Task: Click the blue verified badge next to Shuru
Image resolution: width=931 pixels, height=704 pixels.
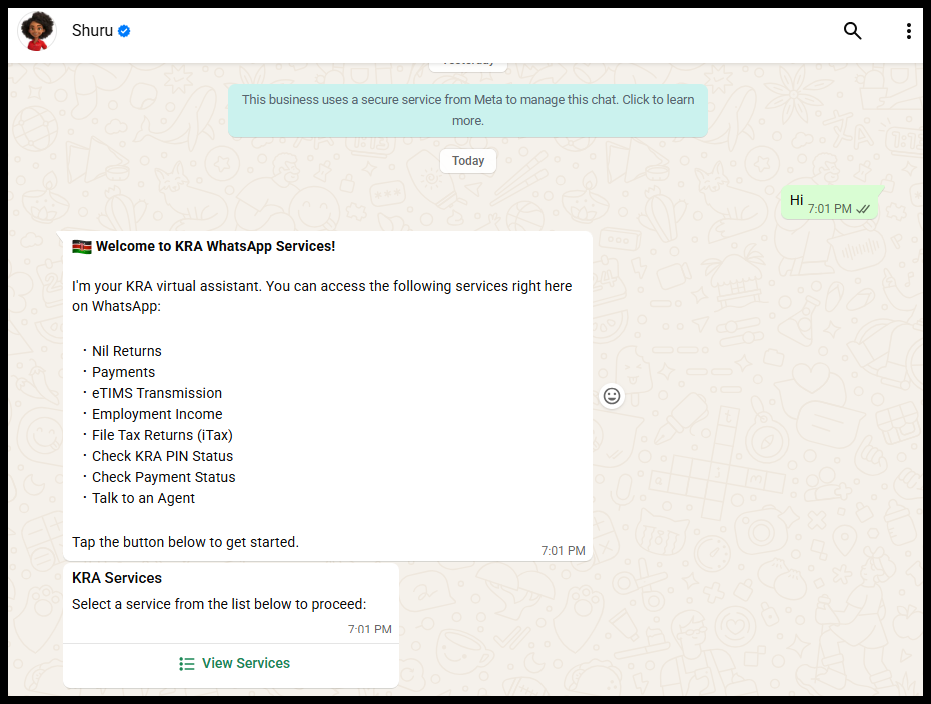Action: [124, 31]
